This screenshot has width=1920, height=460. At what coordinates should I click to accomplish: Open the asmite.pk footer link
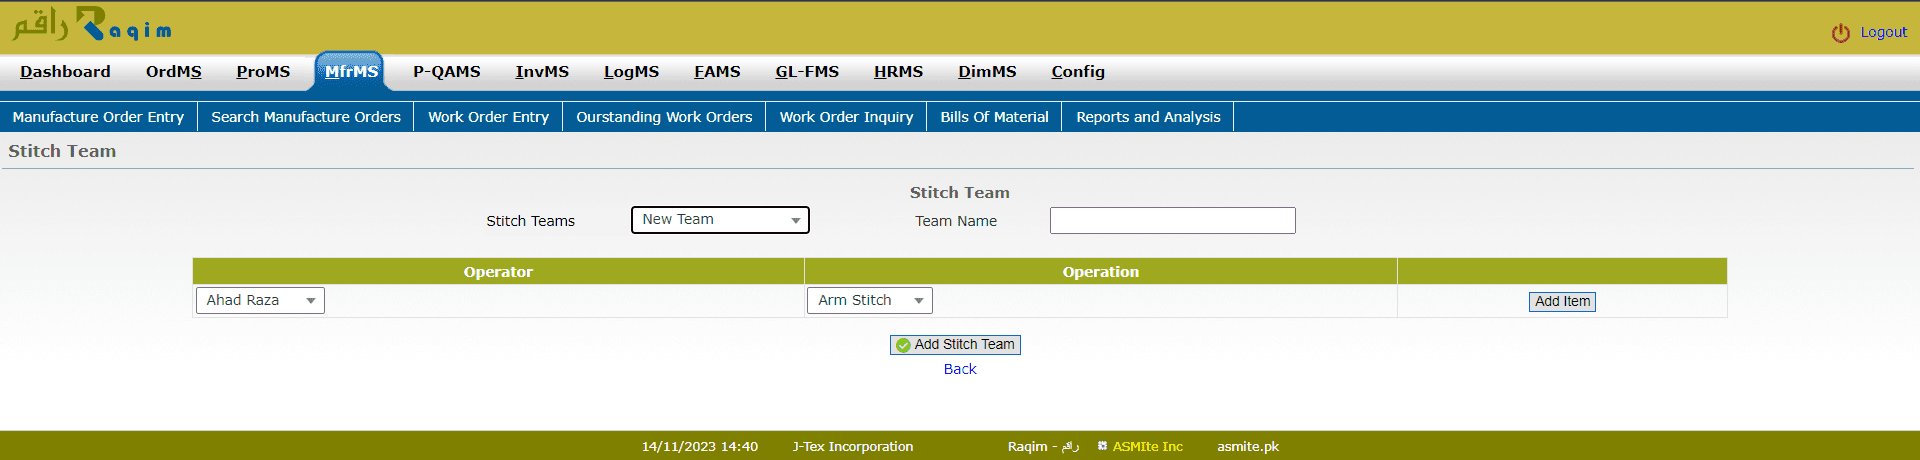[1247, 446]
